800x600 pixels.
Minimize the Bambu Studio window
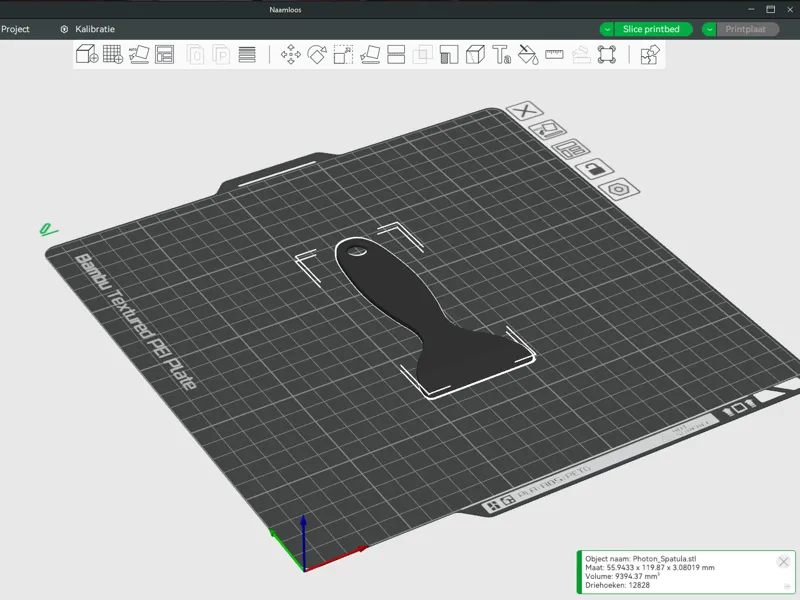(x=751, y=9)
